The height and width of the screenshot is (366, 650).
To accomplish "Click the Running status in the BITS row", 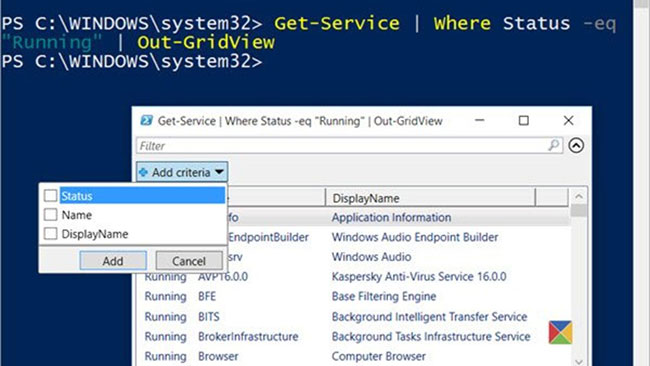I will [165, 317].
